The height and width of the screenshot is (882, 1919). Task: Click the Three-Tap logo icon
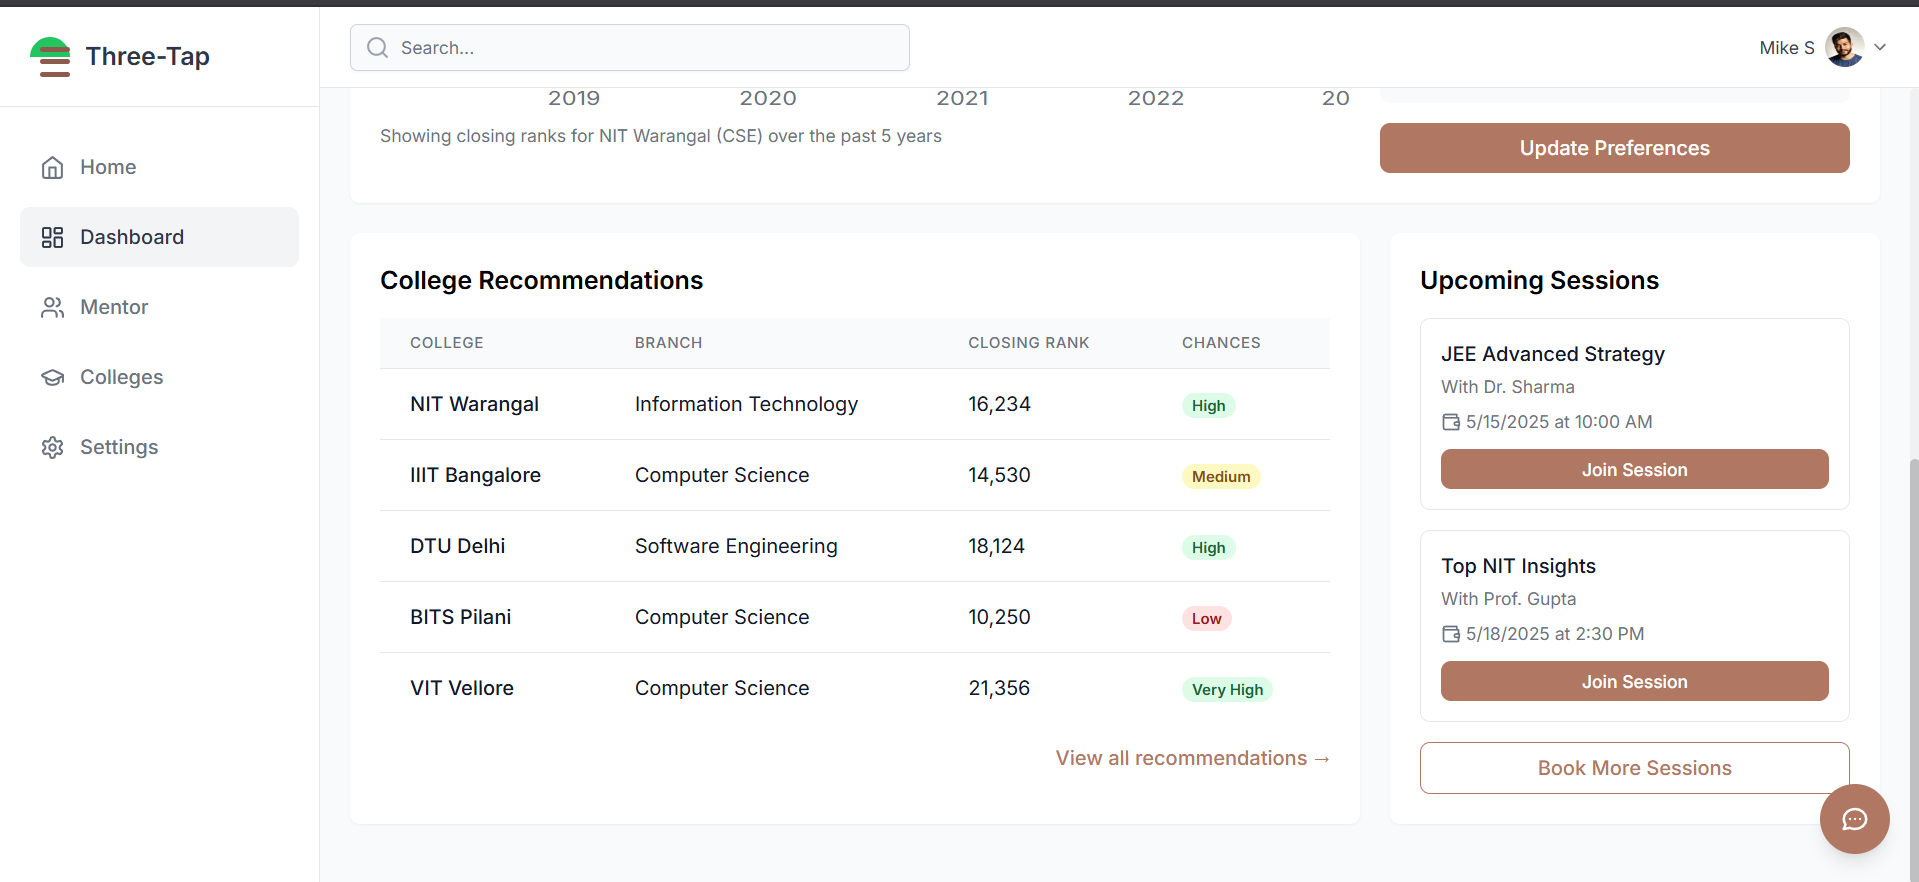coord(50,56)
